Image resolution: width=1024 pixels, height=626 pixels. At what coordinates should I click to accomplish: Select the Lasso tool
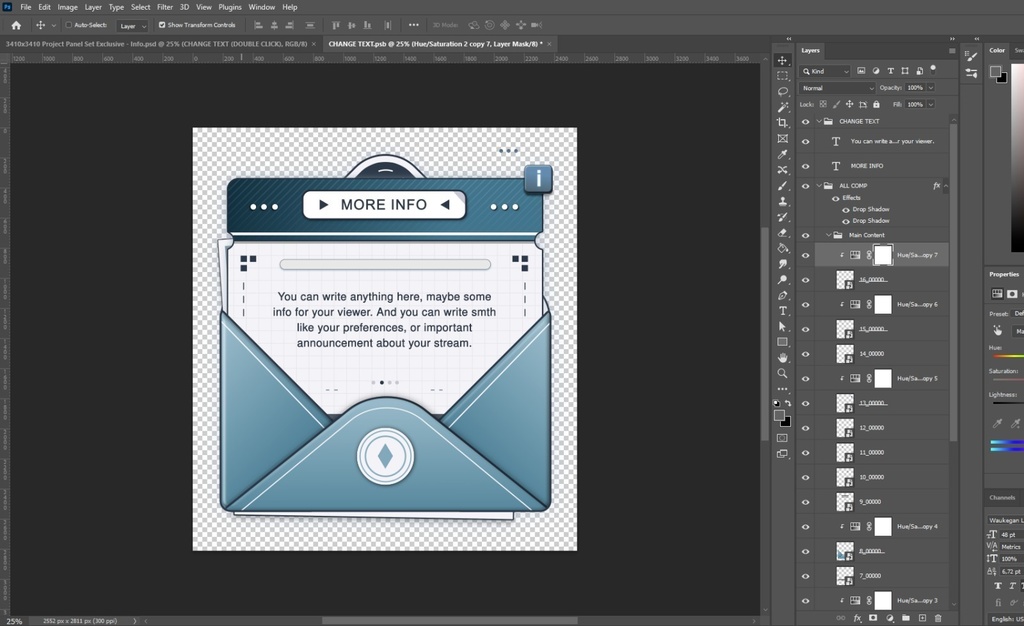click(783, 91)
